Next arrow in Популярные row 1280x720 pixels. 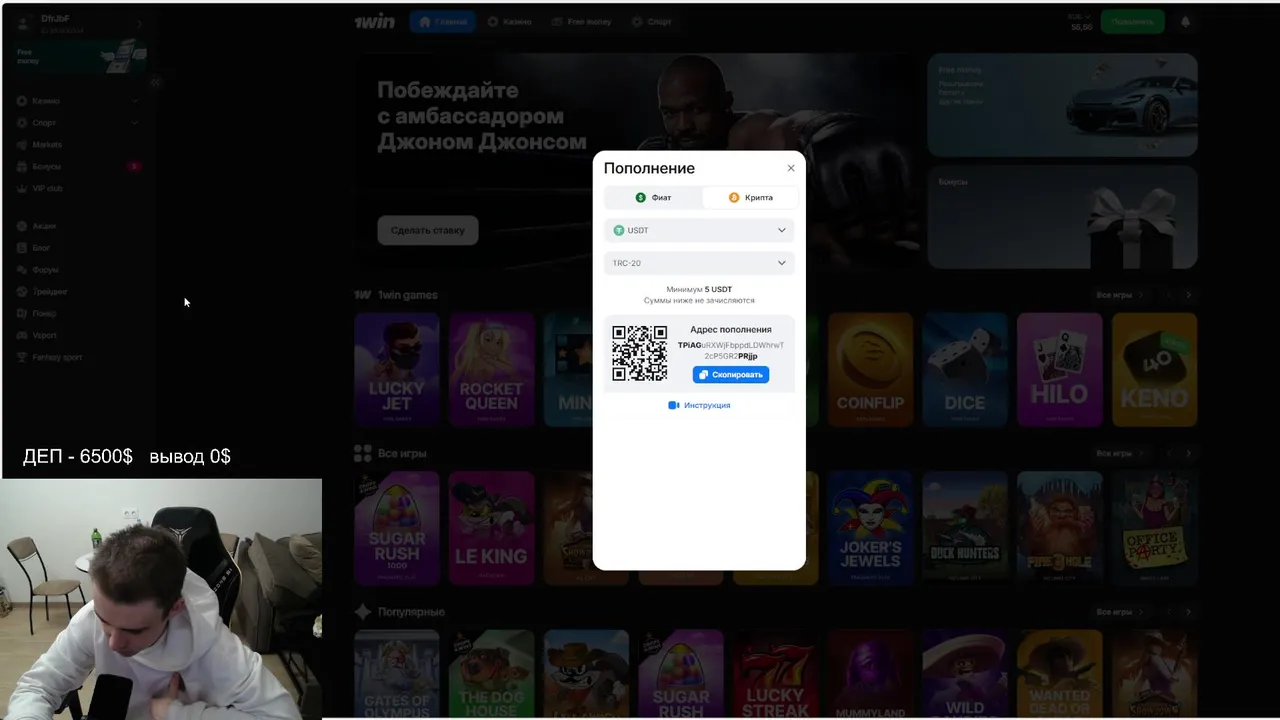pyautogui.click(x=1188, y=611)
